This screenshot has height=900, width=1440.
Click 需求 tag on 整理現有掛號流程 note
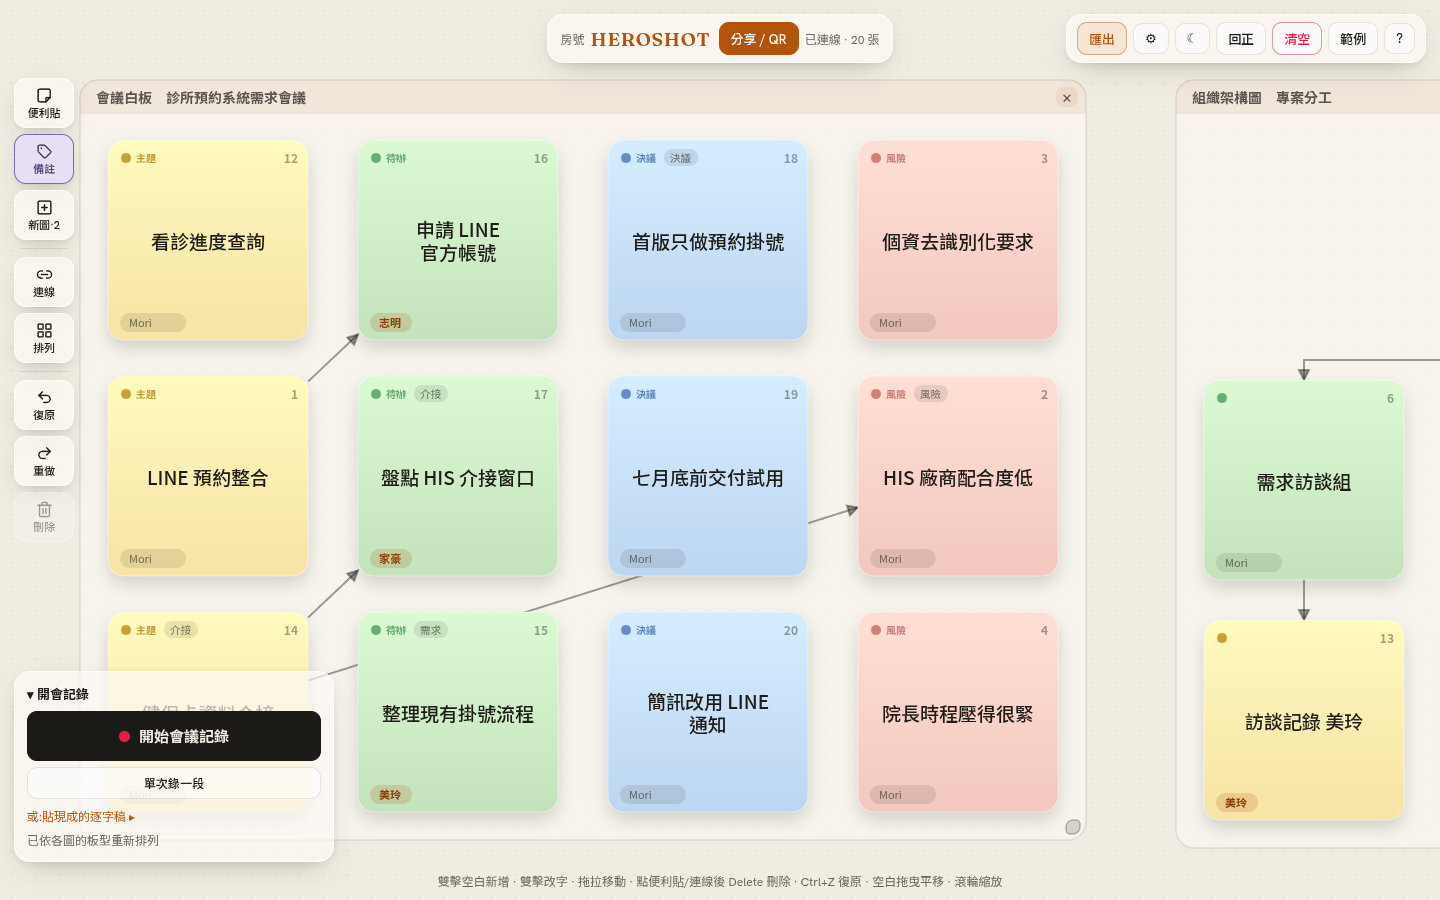click(431, 630)
